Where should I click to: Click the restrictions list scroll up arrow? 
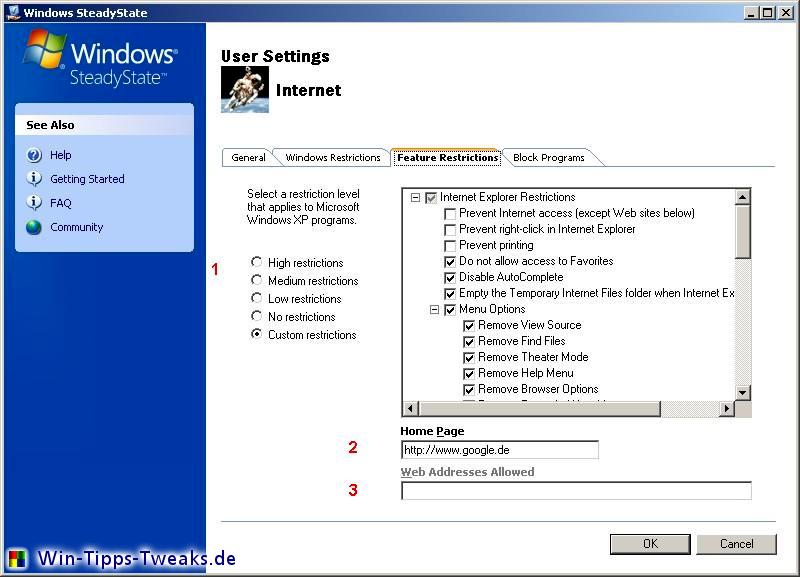[743, 197]
